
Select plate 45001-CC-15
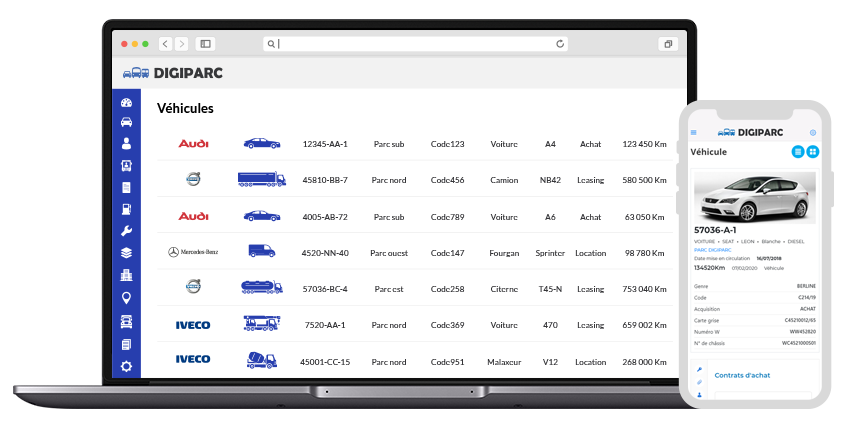[325, 362]
